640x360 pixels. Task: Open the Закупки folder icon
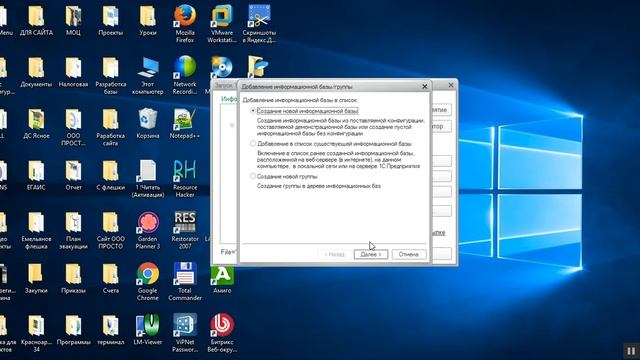[x=36, y=274]
